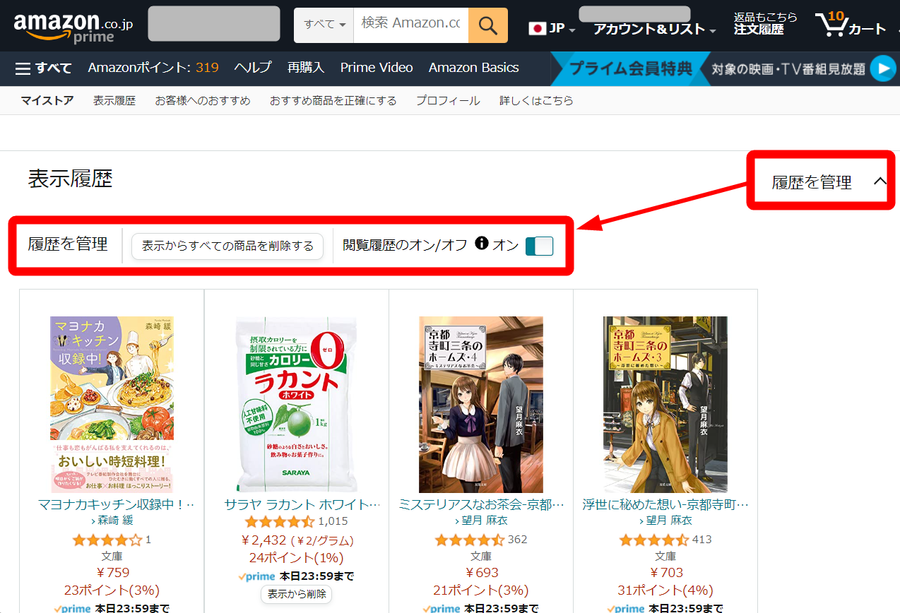Go to Prime Video
Viewport: 900px width, 613px height.
pos(377,68)
